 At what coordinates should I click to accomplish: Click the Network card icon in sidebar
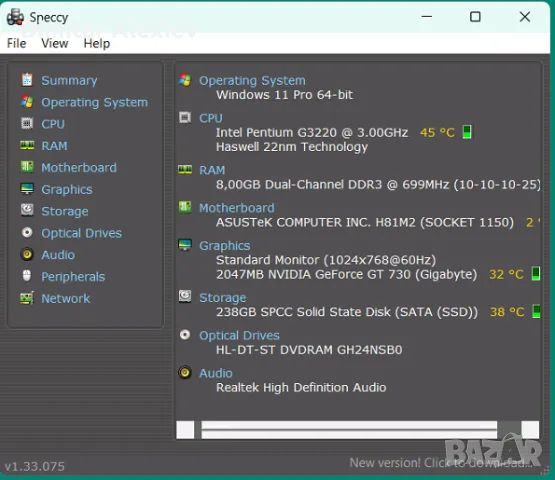27,298
